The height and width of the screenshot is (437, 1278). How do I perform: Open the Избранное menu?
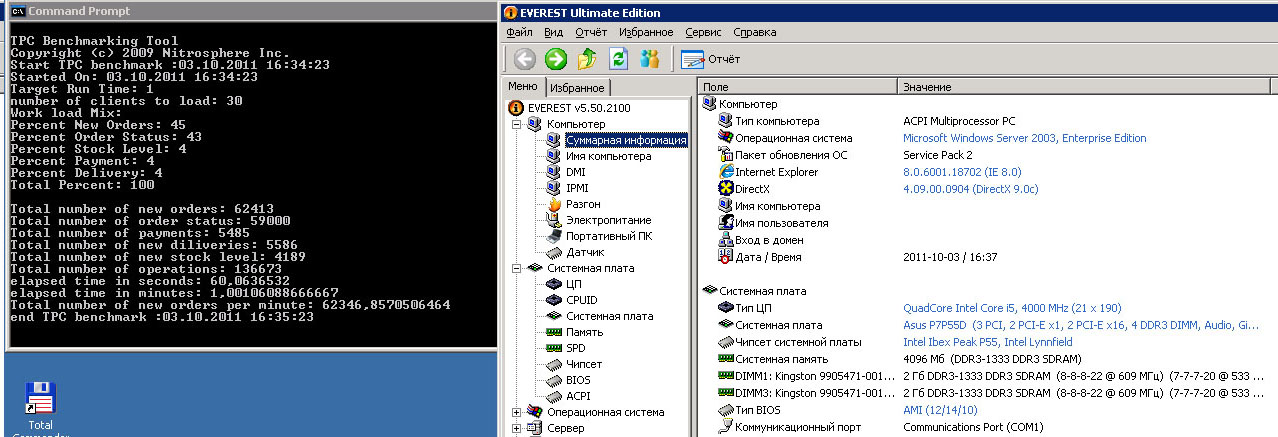(646, 32)
